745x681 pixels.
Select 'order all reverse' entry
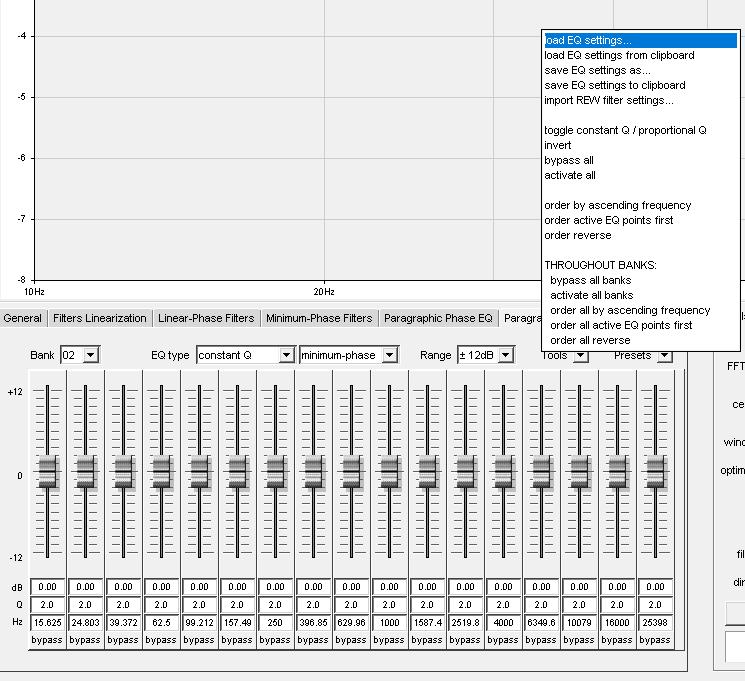point(590,340)
